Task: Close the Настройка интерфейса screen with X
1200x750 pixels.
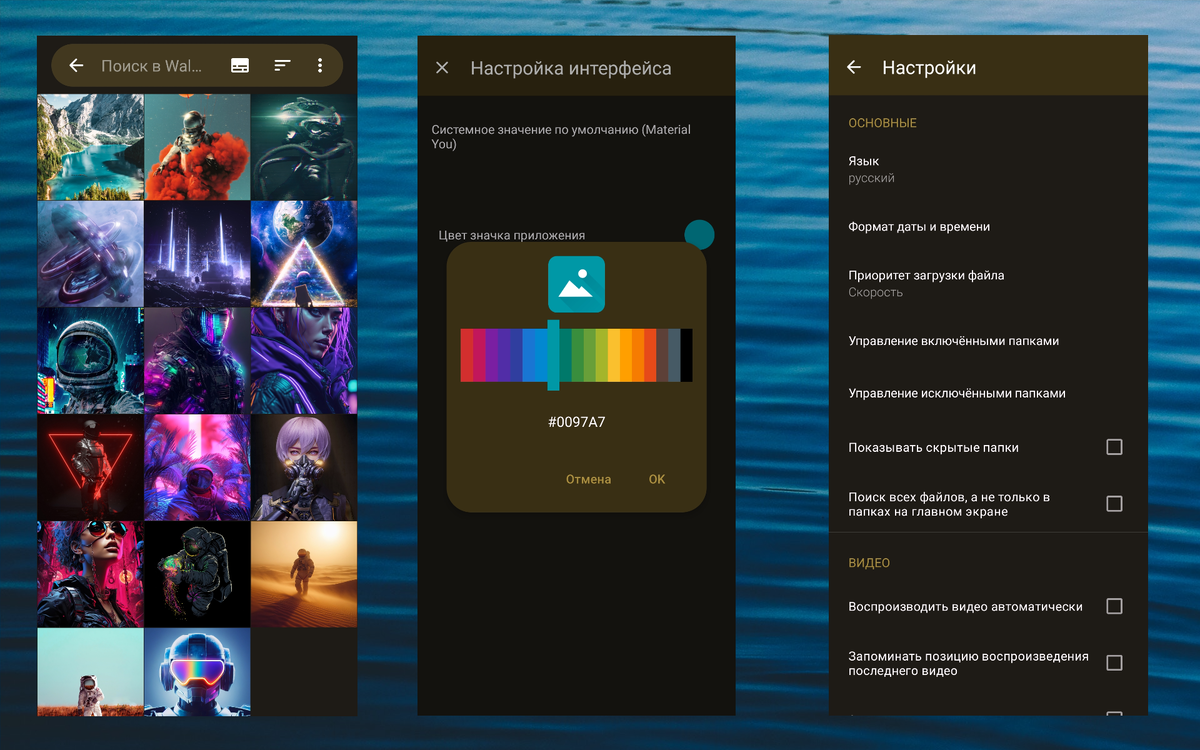Action: 442,68
